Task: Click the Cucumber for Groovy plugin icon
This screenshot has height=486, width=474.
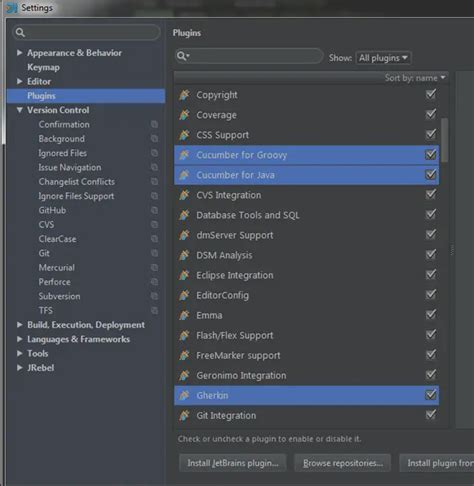Action: coord(184,155)
